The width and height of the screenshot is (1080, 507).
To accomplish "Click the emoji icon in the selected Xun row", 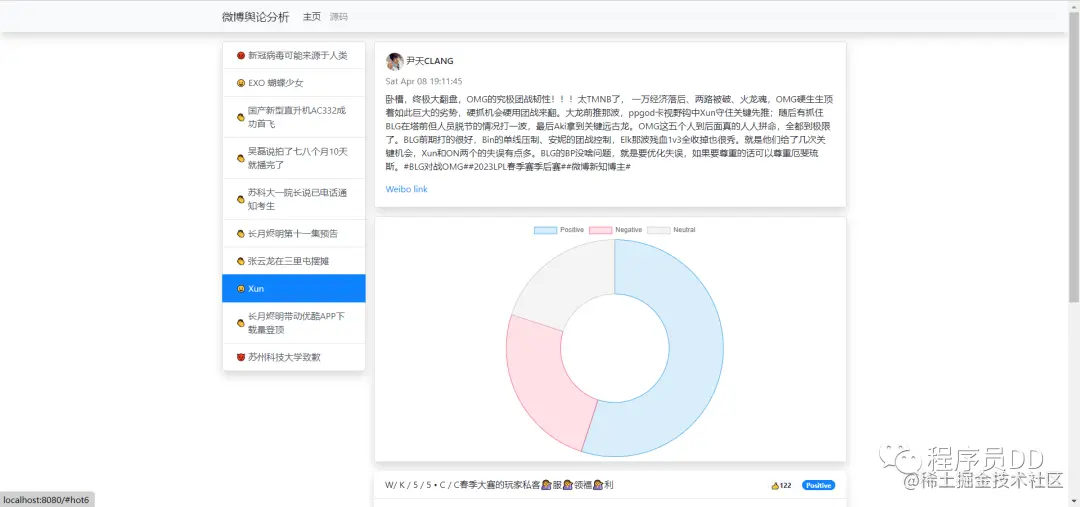I will (240, 289).
